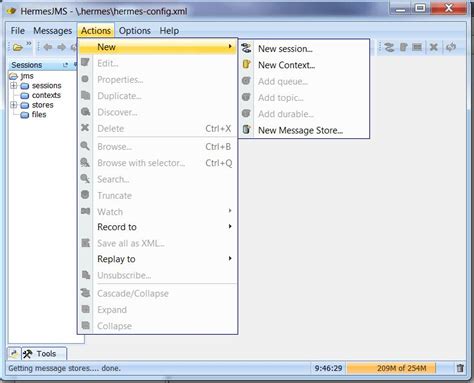Viewport: 474px width, 383px height.
Task: Click Browse... in the Actions menu
Action: pos(157,147)
